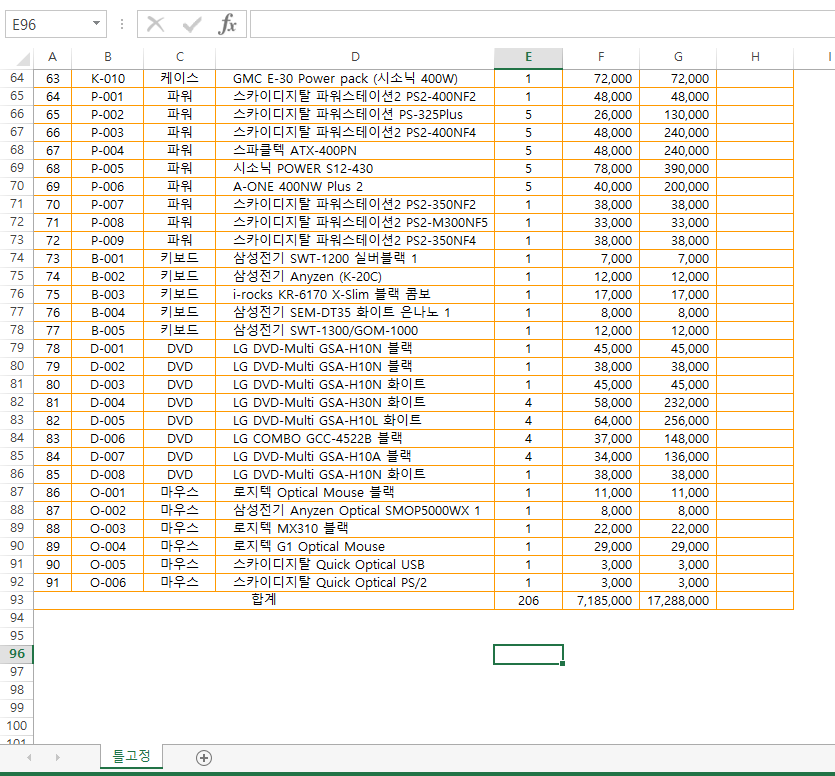This screenshot has height=776, width=835.
Task: Select row 96 header
Action: [17, 654]
